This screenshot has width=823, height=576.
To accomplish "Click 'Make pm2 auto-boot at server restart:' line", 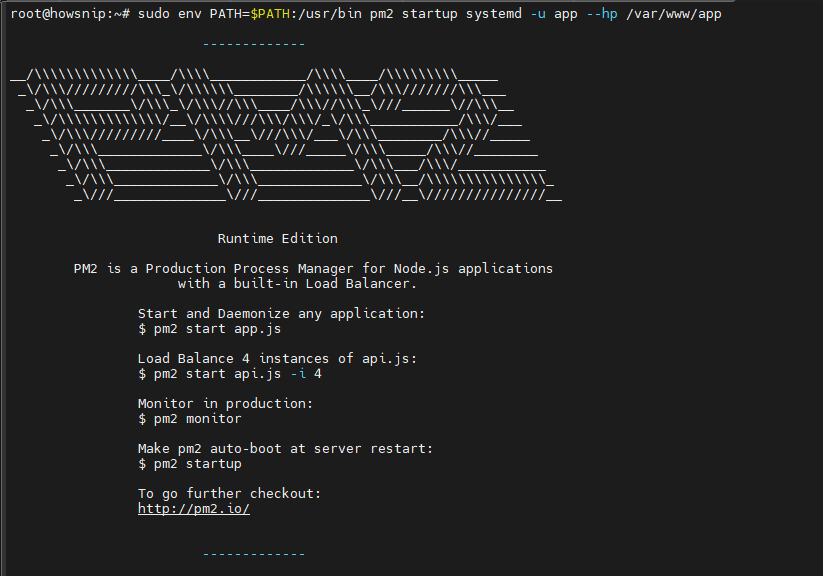I will (x=286, y=449).
